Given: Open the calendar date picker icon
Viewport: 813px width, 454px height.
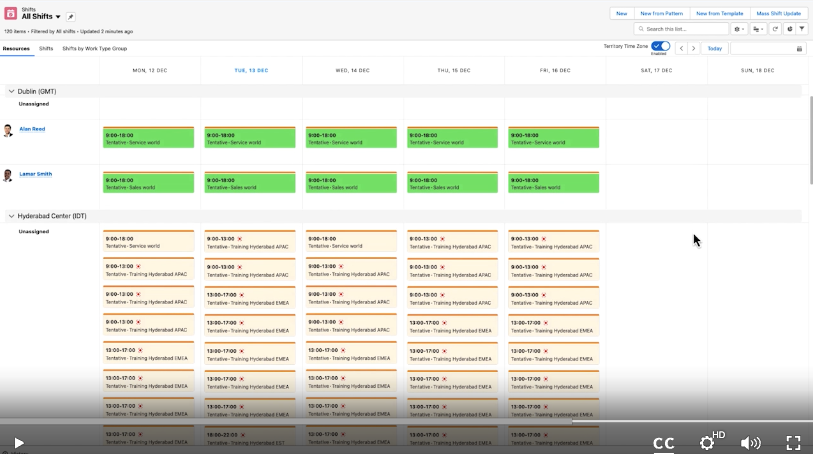Looking at the screenshot, I should (x=799, y=49).
